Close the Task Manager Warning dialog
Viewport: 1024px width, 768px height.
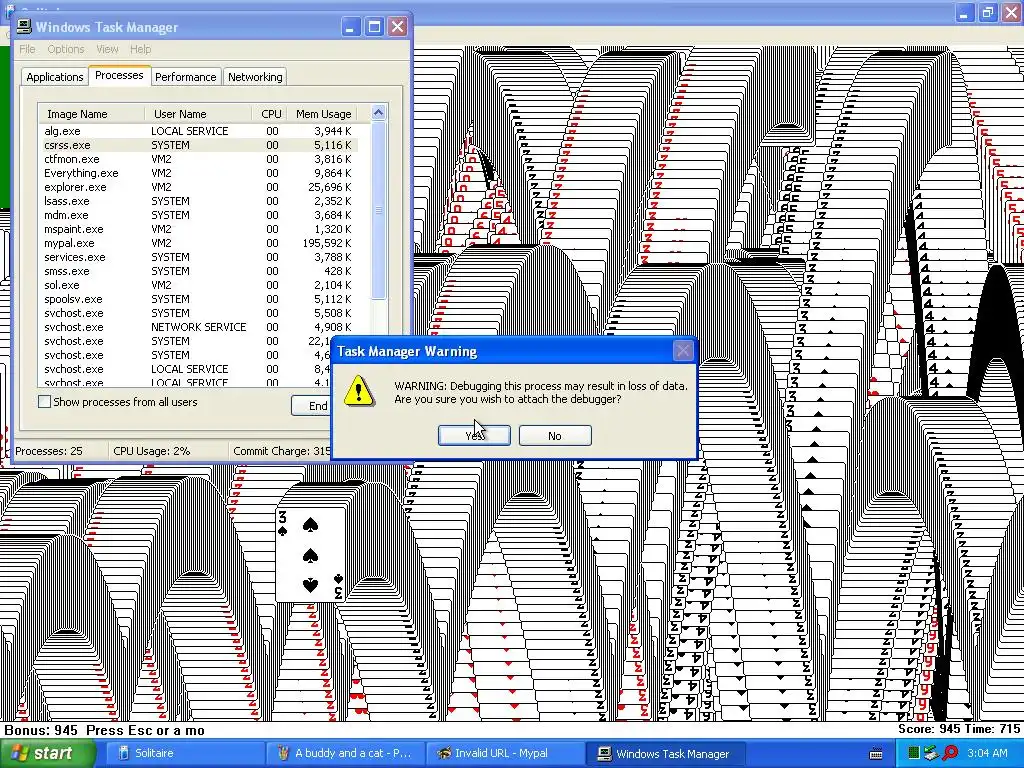pyautogui.click(x=683, y=351)
